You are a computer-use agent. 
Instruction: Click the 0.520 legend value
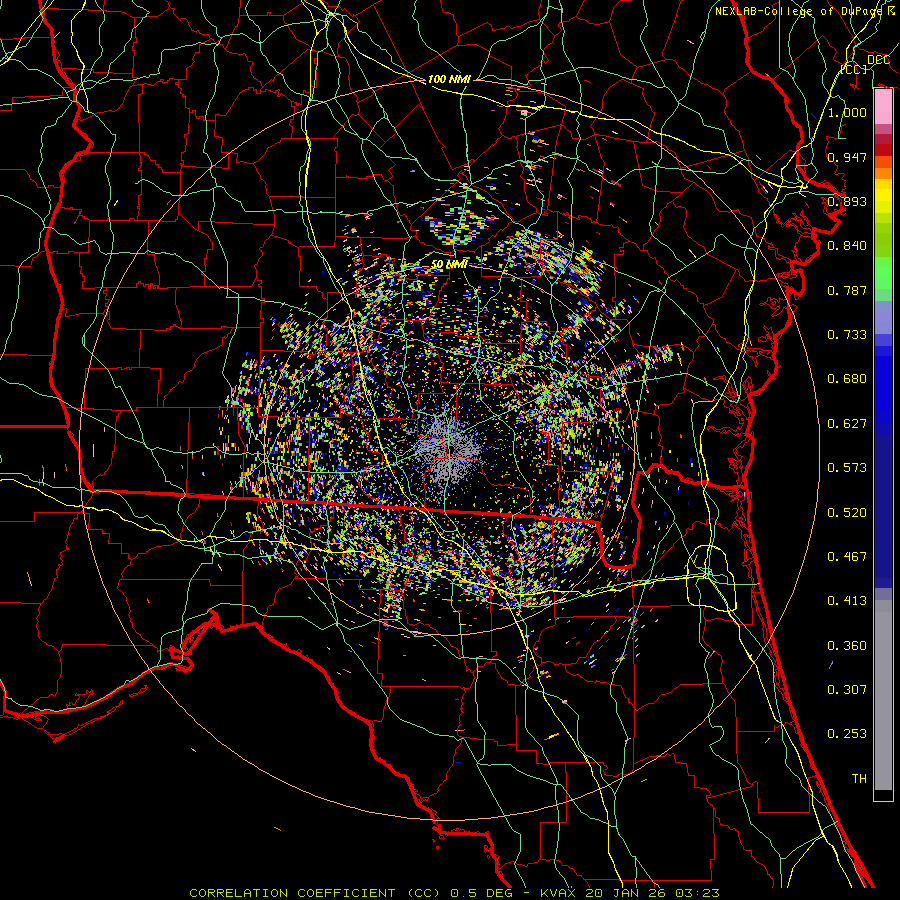(847, 513)
